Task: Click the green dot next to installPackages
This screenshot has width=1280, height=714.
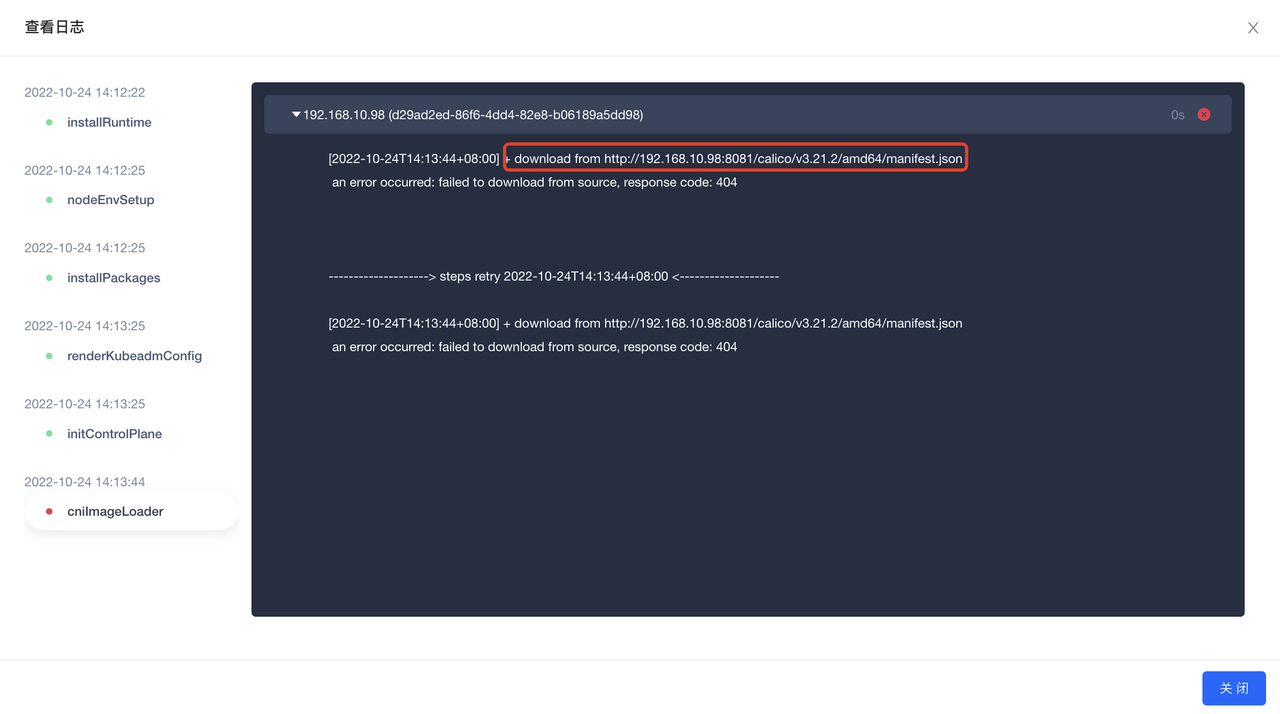Action: (x=49, y=278)
